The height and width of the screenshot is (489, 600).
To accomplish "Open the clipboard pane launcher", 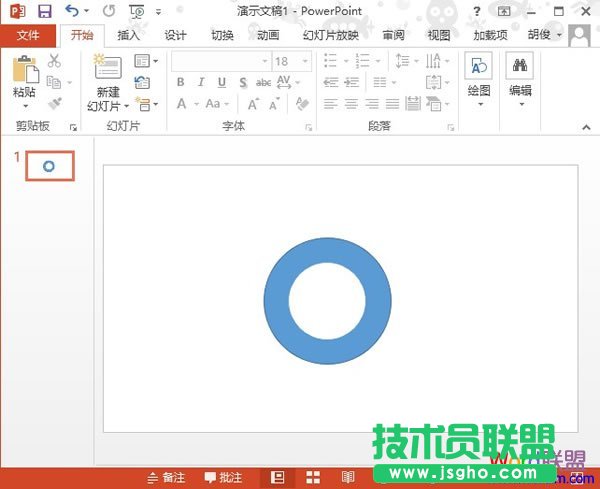I will (x=73, y=127).
